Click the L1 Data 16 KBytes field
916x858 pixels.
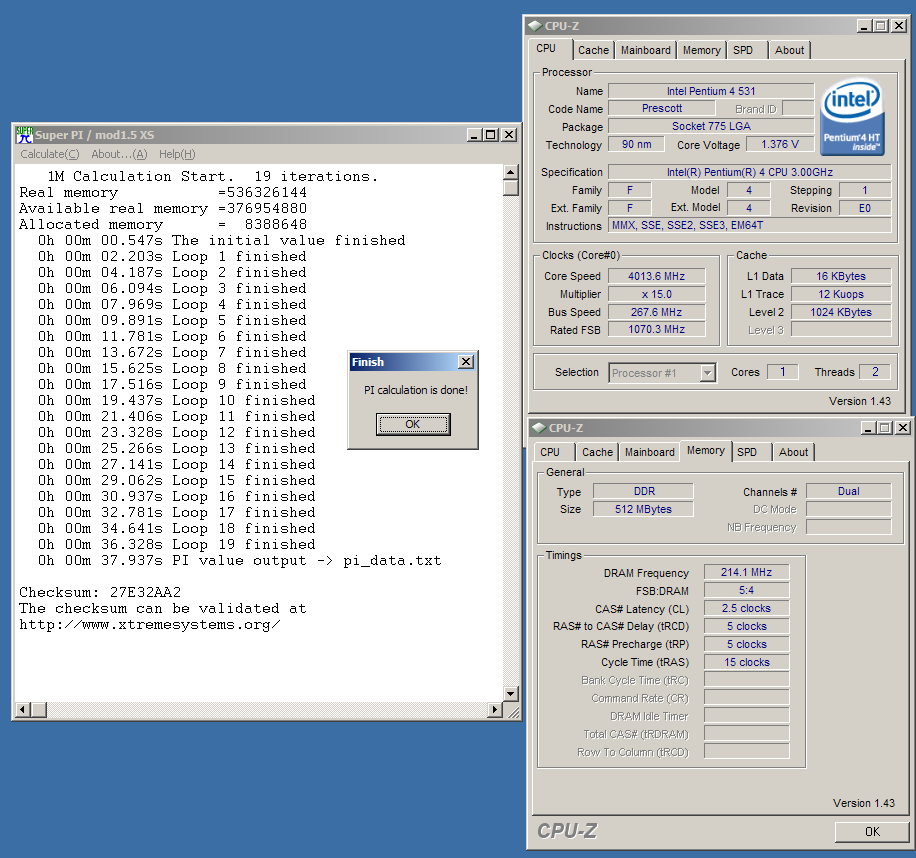point(841,276)
